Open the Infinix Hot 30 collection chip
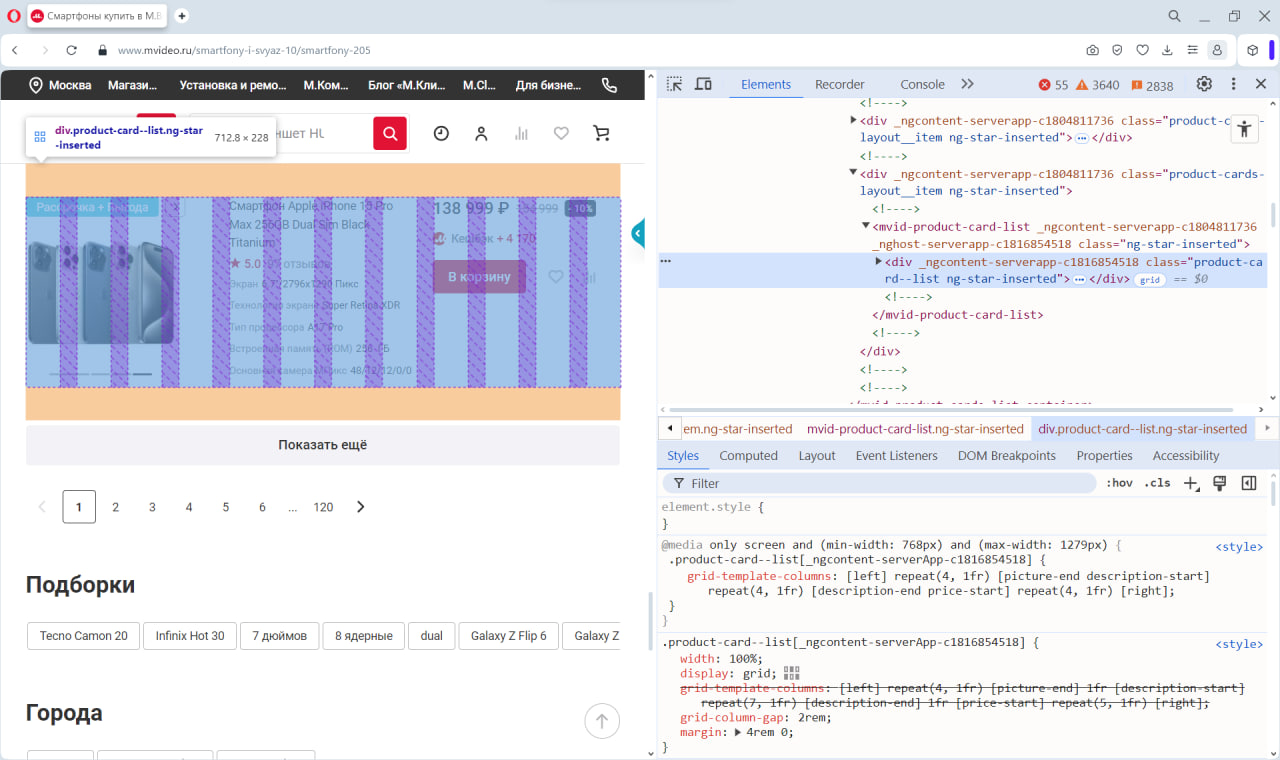Viewport: 1280px width, 760px height. 190,636
